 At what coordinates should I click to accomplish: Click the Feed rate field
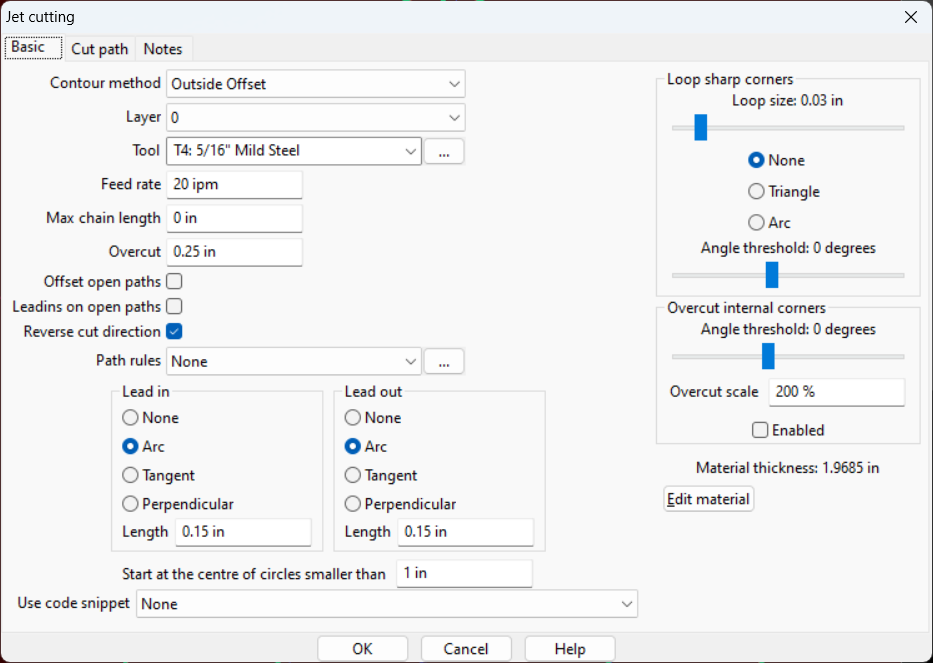coord(234,184)
